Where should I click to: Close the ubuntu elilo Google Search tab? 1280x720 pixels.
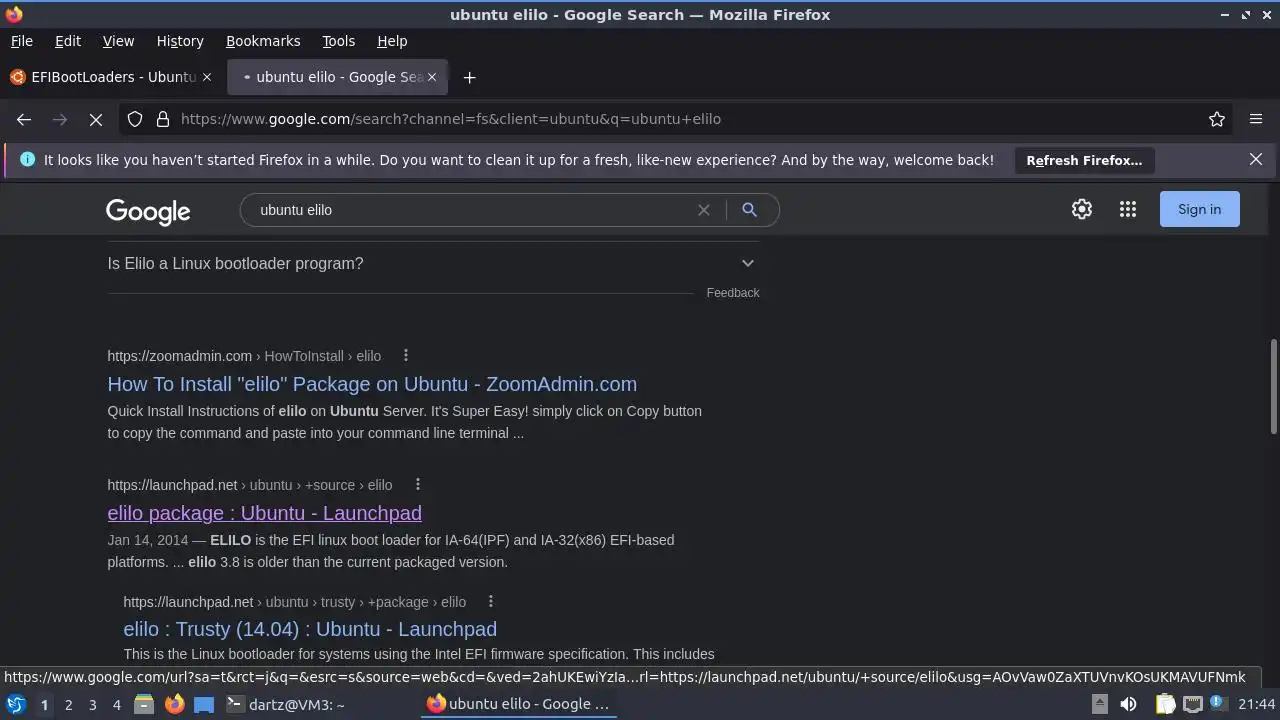(x=432, y=77)
